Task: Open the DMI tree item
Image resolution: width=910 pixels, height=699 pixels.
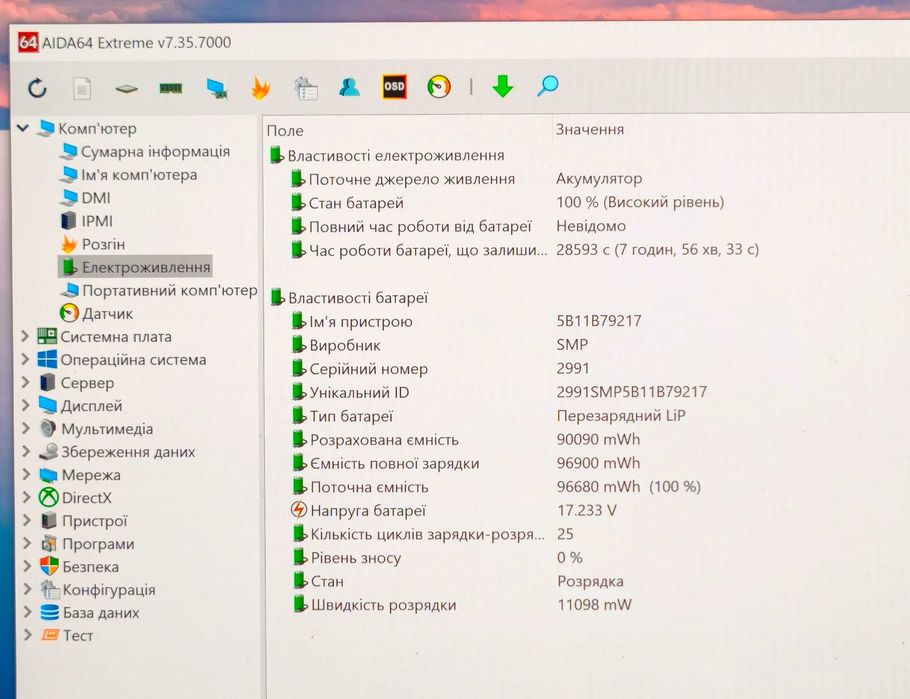Action: click(x=85, y=198)
